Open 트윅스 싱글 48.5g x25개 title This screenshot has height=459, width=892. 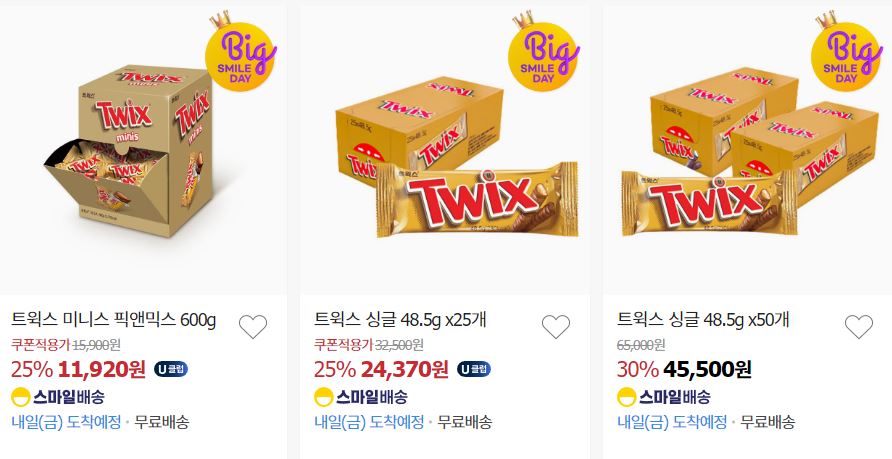[400, 320]
